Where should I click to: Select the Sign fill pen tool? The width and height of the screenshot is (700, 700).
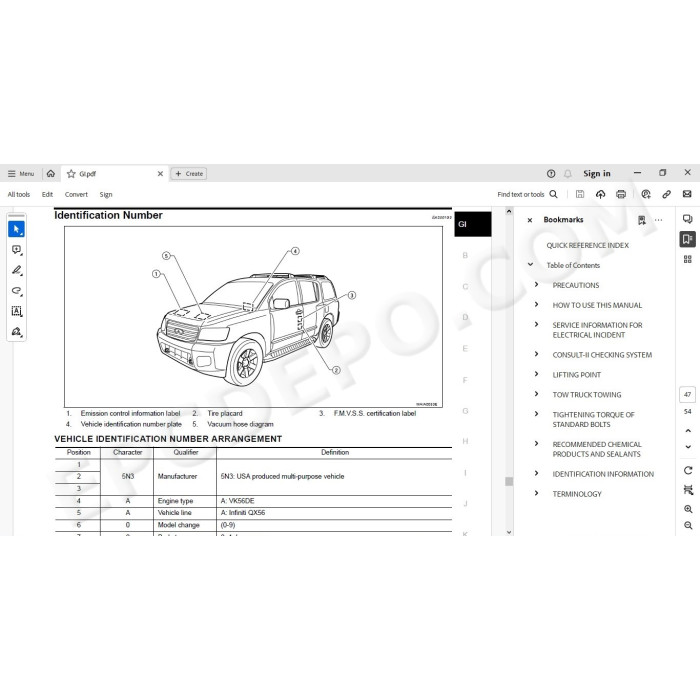[17, 332]
